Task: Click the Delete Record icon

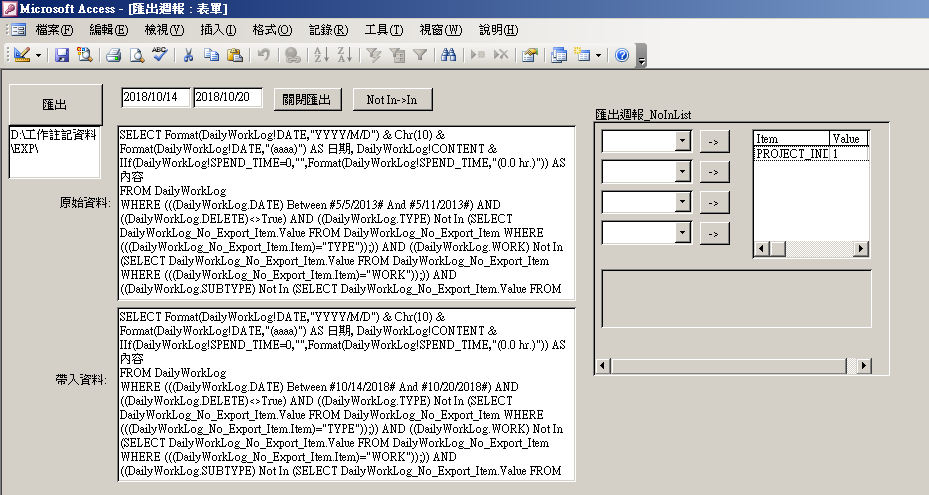Action: tap(501, 55)
